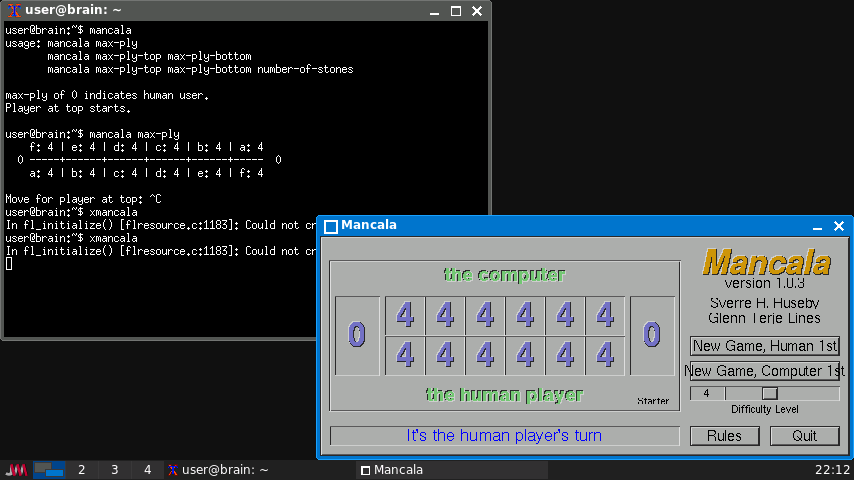Pick the human player's second pit
The image size is (854, 480).
[x=445, y=356]
